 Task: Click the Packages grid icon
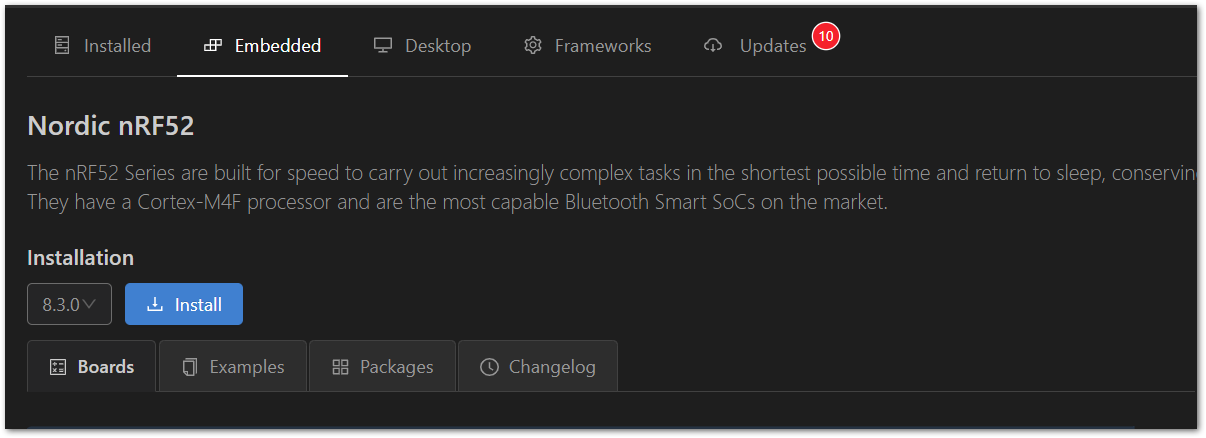(x=340, y=367)
